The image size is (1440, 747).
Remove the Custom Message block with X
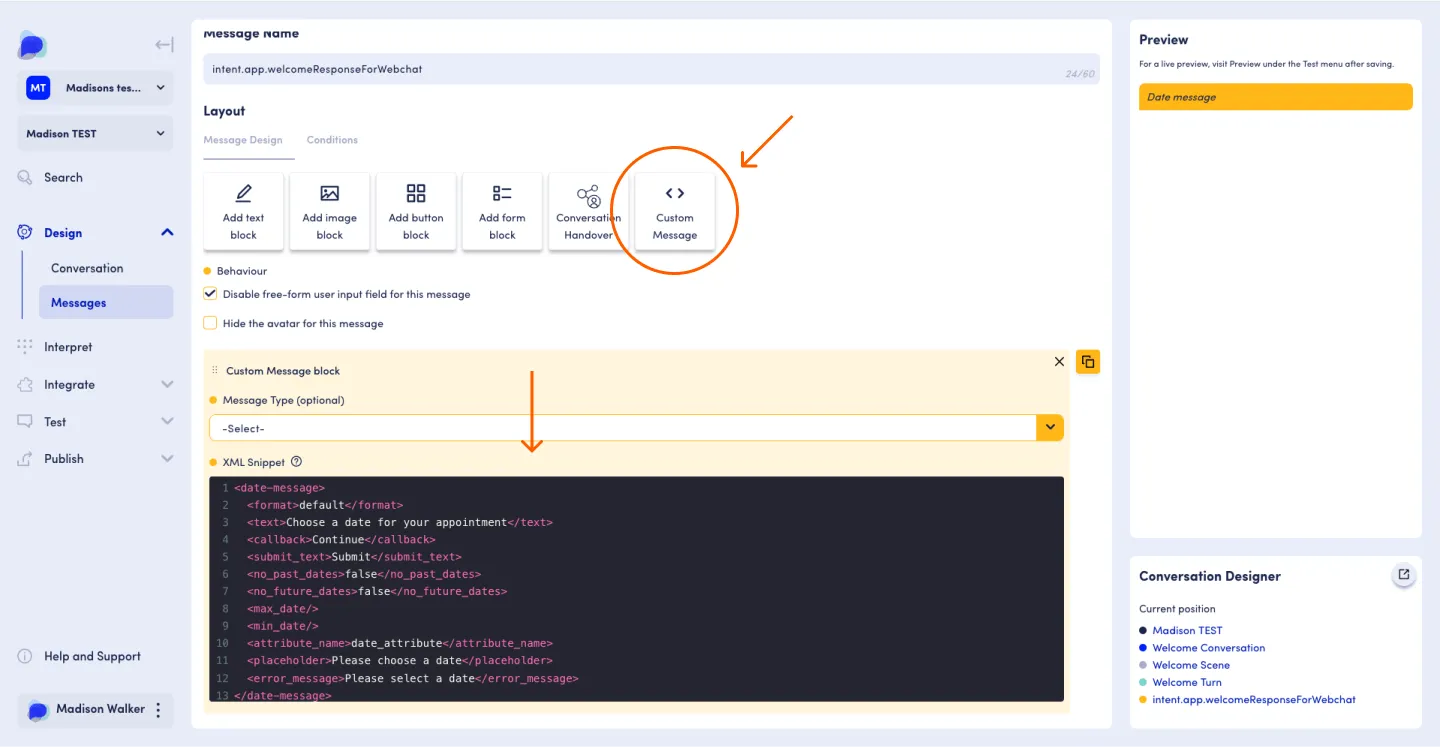pos(1059,362)
